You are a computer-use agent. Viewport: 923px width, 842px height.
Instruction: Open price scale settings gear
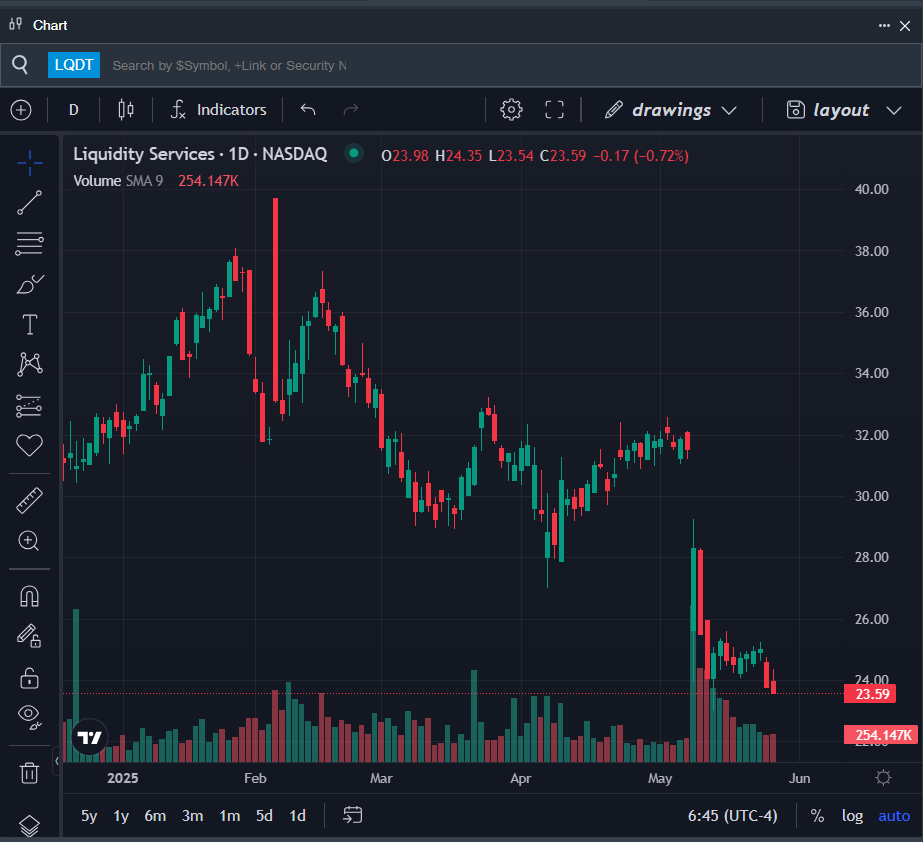click(x=883, y=778)
